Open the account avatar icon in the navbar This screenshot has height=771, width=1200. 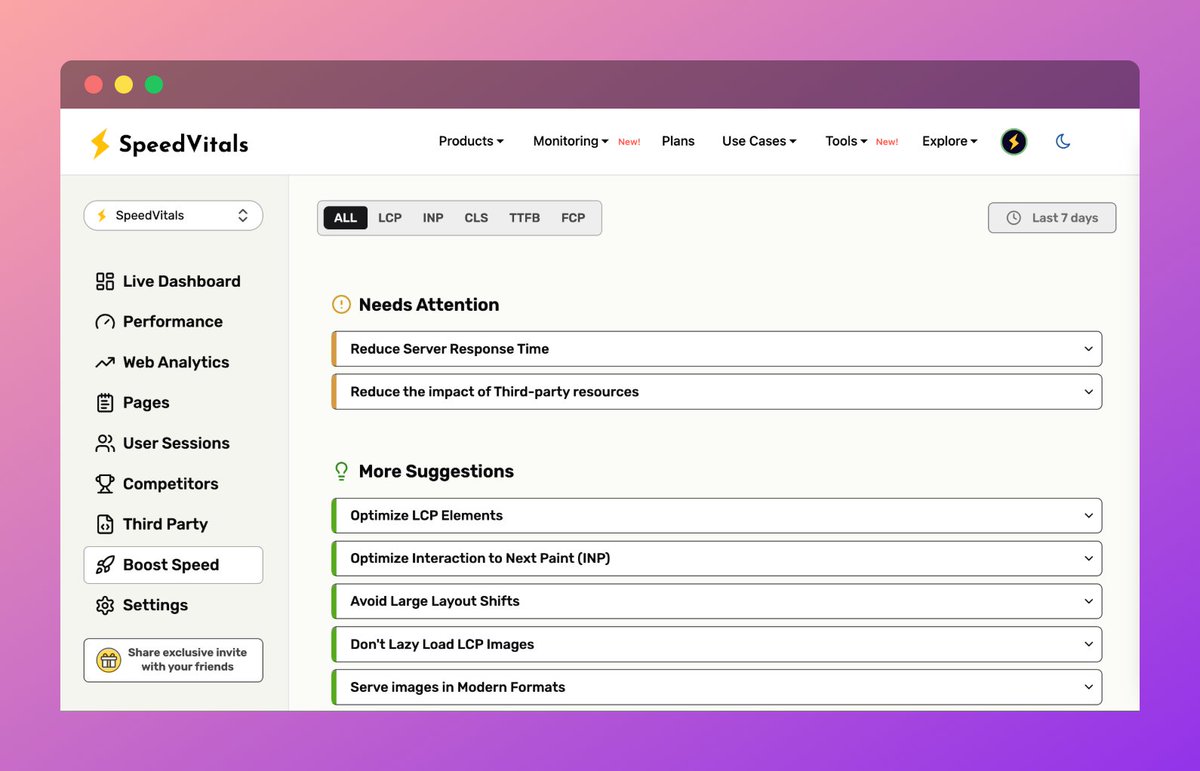(x=1014, y=142)
